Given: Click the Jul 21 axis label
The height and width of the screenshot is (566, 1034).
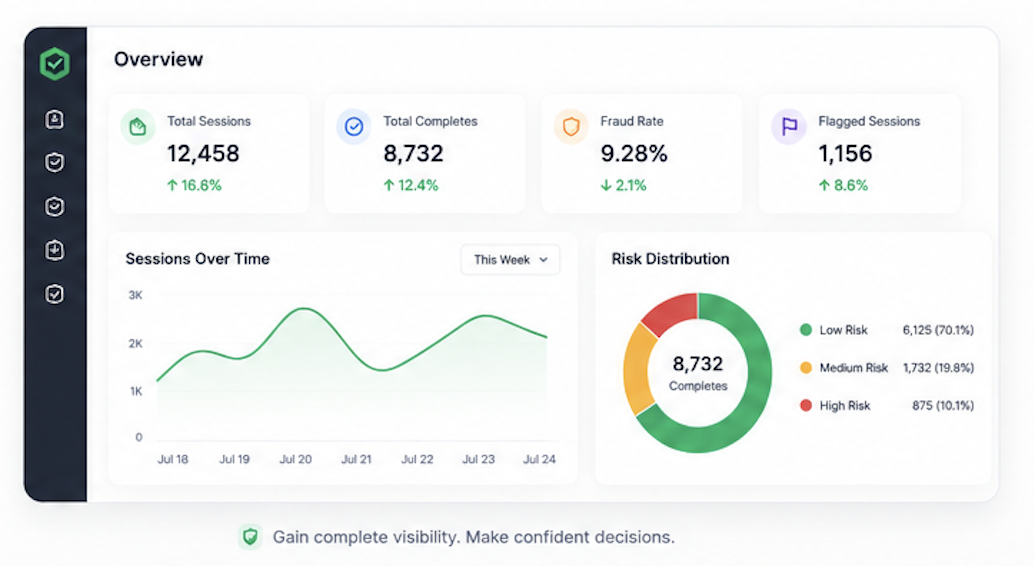Looking at the screenshot, I should [x=356, y=459].
